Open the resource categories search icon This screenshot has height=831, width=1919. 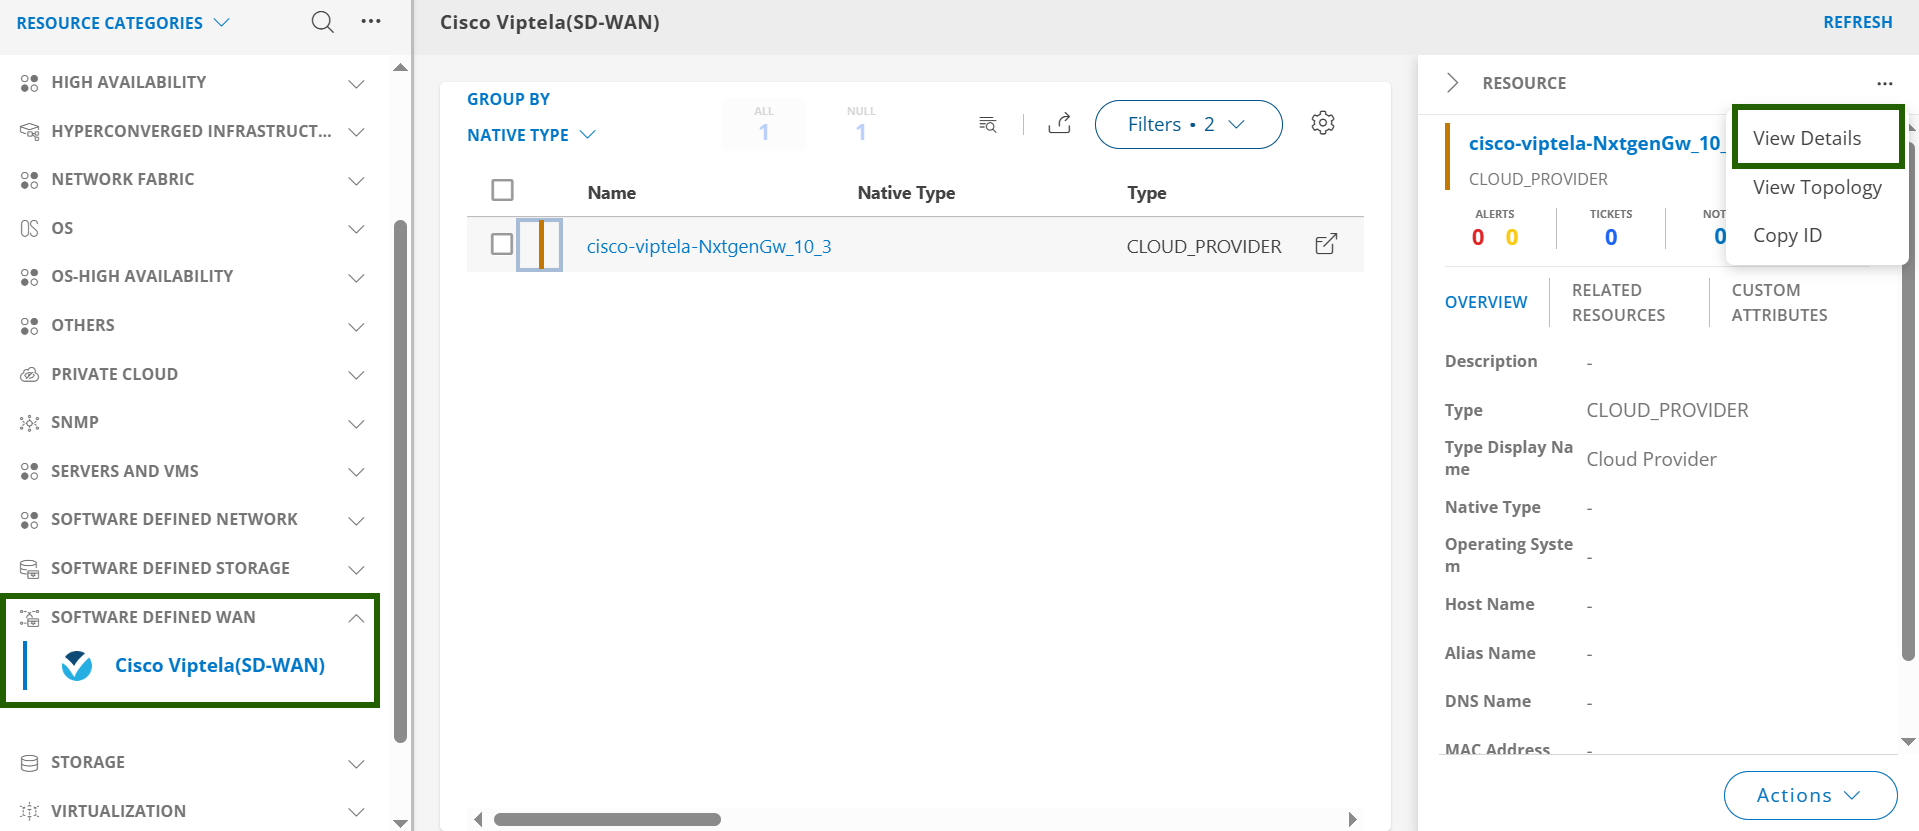click(x=322, y=22)
